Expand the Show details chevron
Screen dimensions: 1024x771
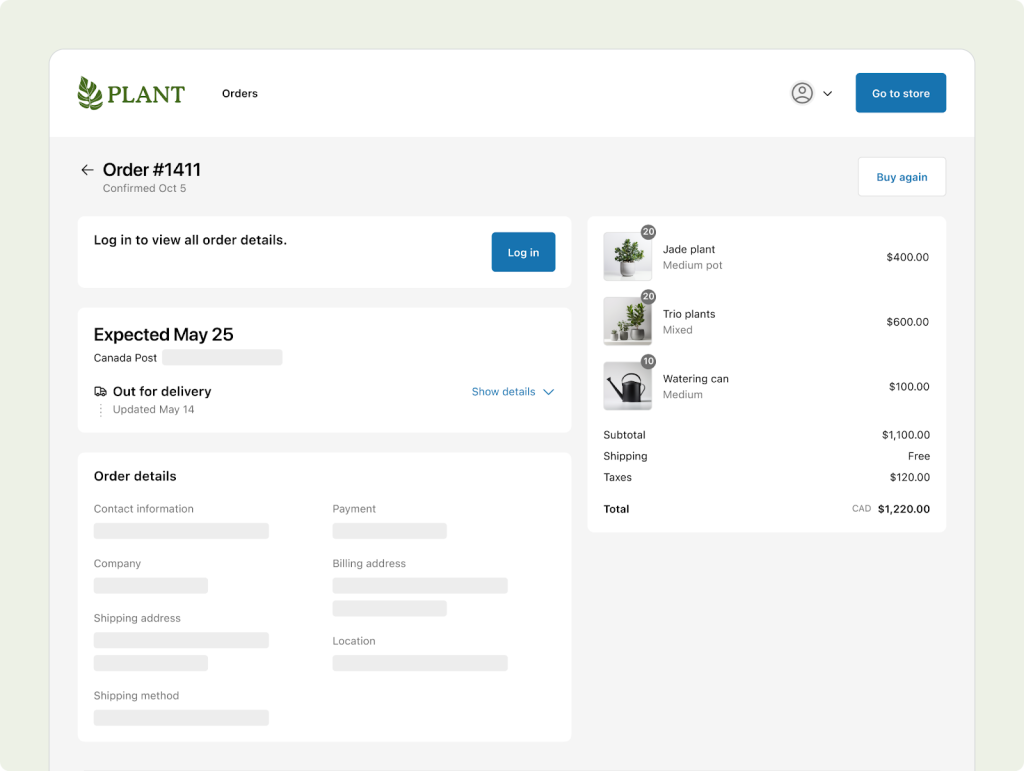[548, 392]
